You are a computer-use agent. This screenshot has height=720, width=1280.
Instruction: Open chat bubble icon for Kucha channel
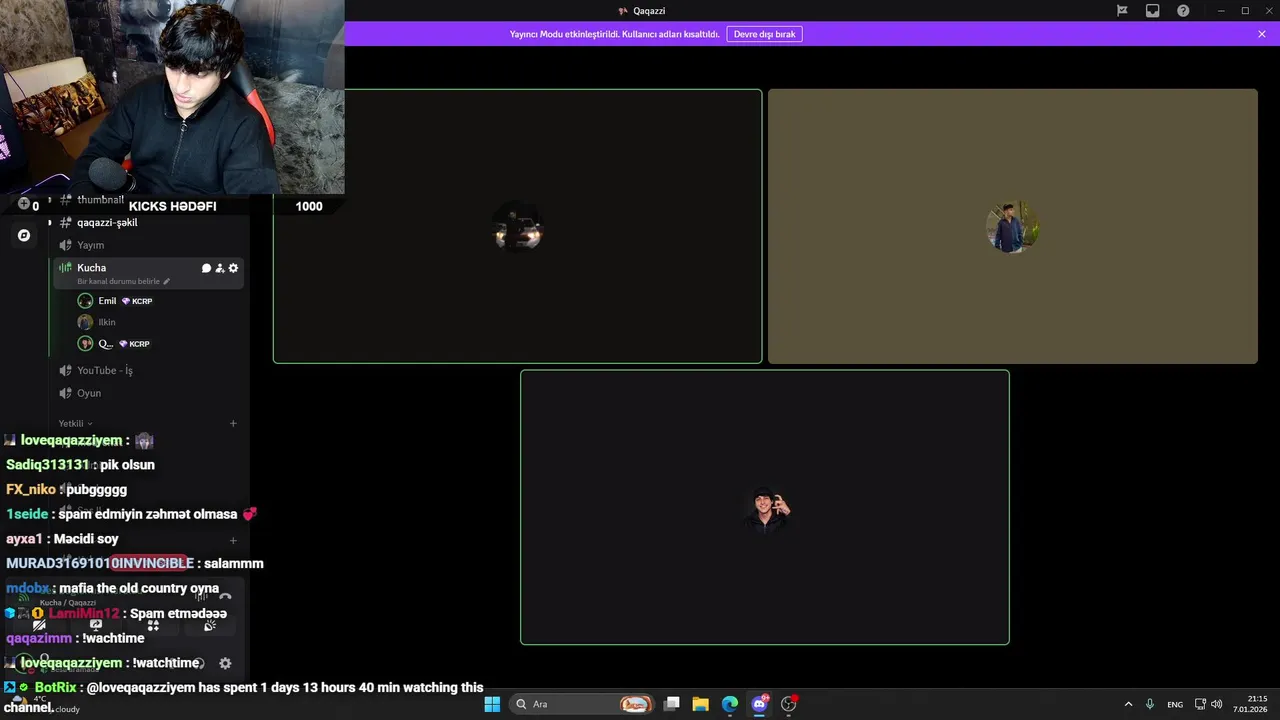pos(206,268)
